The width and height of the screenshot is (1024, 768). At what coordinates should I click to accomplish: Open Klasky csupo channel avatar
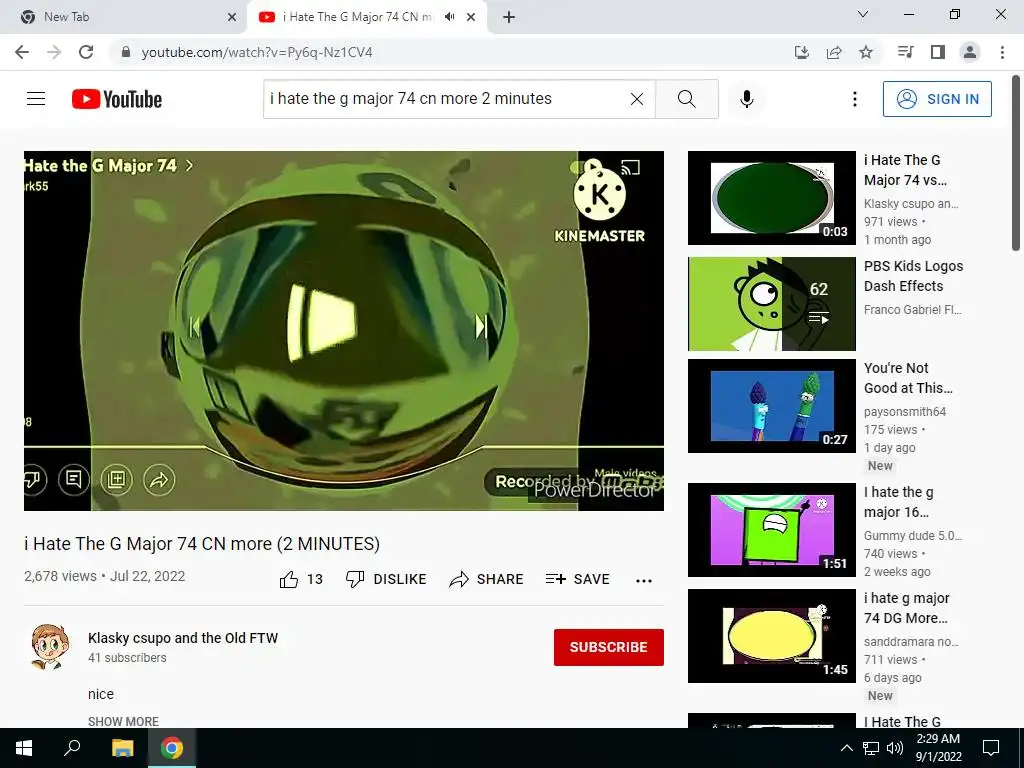[50, 647]
